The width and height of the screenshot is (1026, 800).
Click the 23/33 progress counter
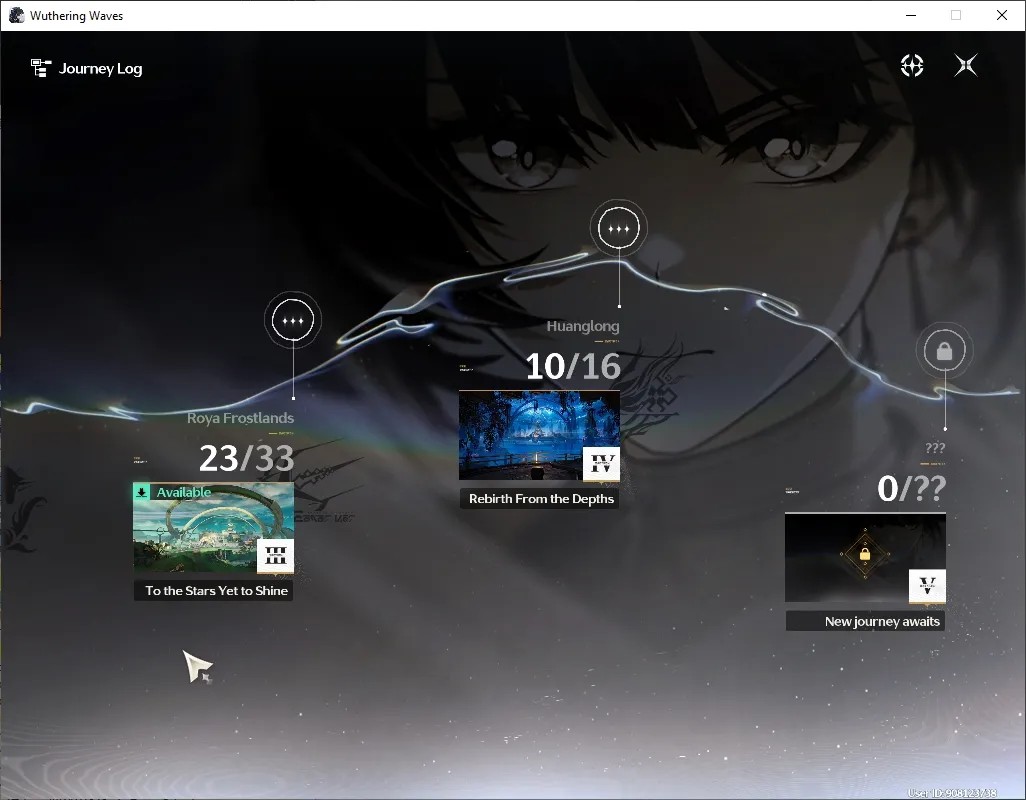click(x=247, y=458)
